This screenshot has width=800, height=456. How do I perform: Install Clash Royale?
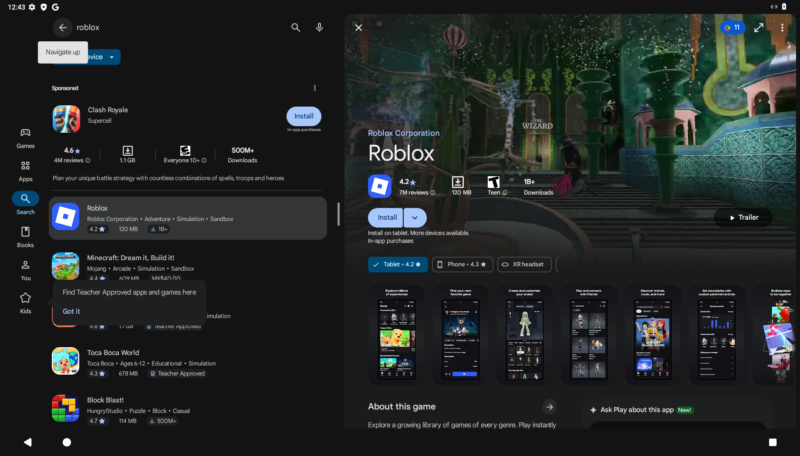coord(304,116)
